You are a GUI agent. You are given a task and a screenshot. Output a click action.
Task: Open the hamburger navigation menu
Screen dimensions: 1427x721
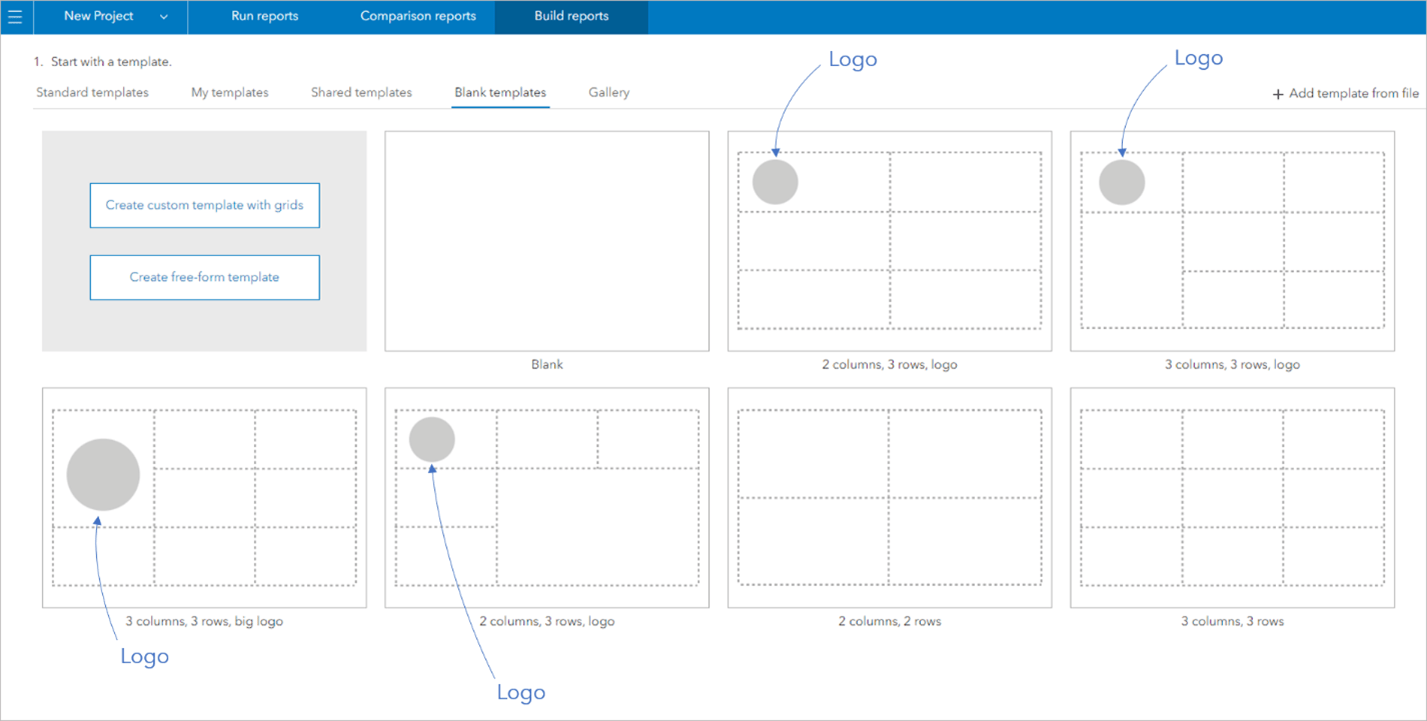click(15, 16)
